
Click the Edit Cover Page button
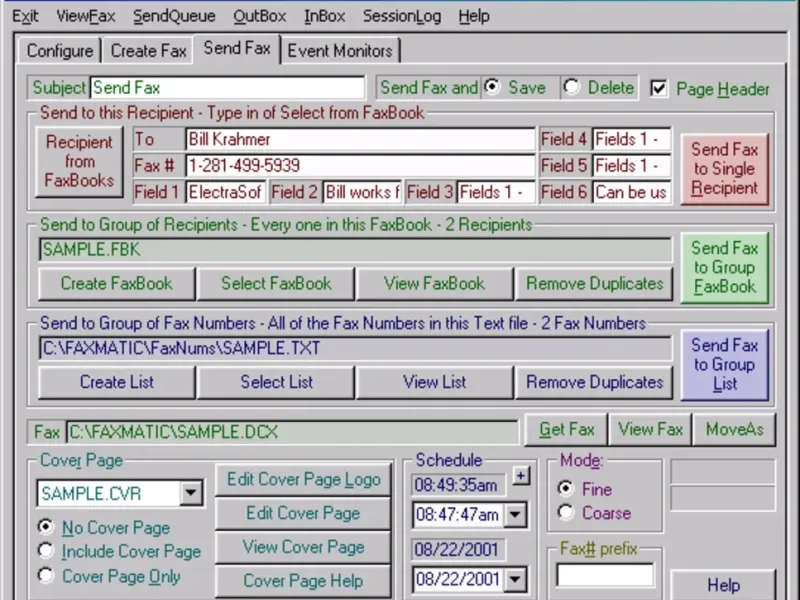coord(304,513)
